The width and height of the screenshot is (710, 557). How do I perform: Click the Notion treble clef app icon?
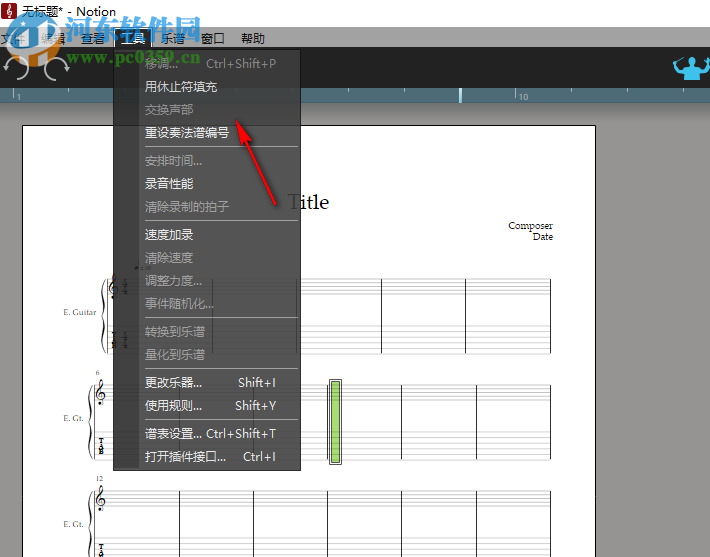click(x=9, y=10)
